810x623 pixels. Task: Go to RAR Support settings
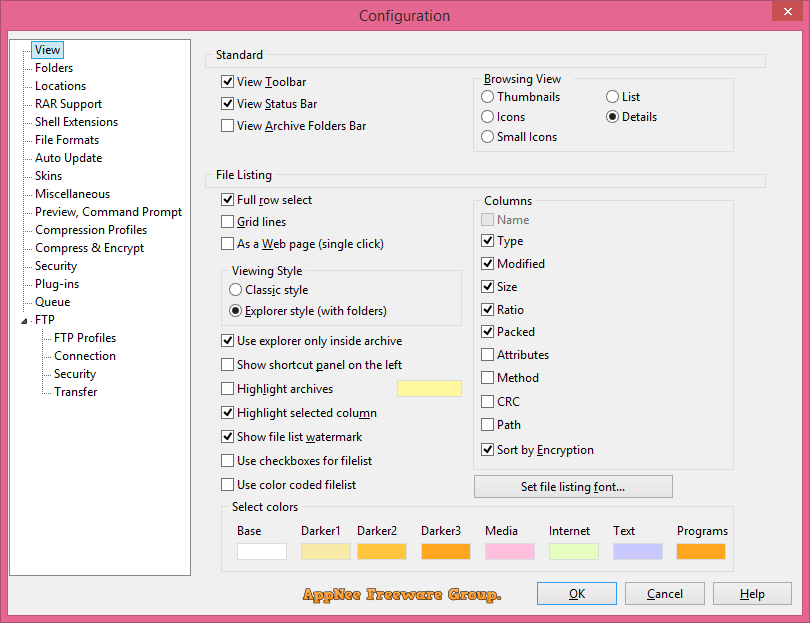(68, 104)
